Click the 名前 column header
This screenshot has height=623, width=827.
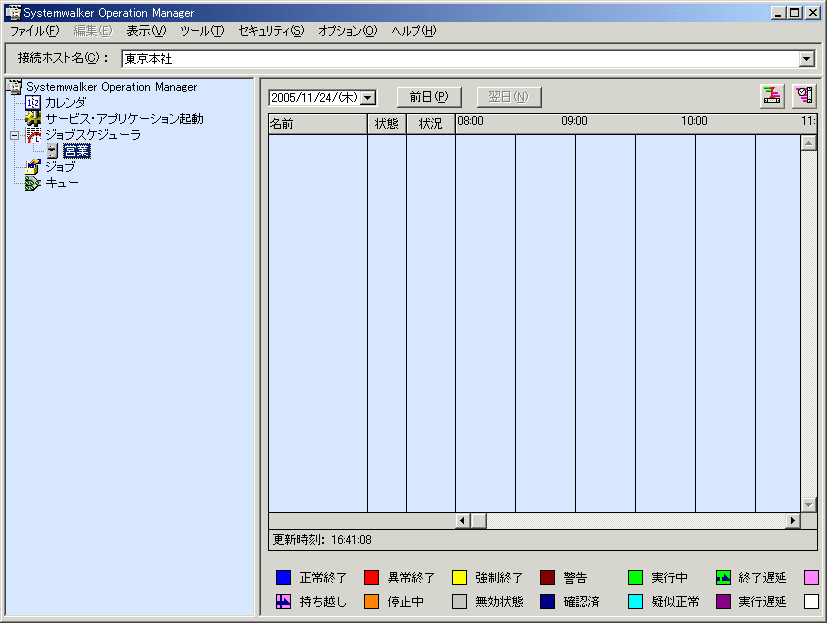pyautogui.click(x=318, y=124)
